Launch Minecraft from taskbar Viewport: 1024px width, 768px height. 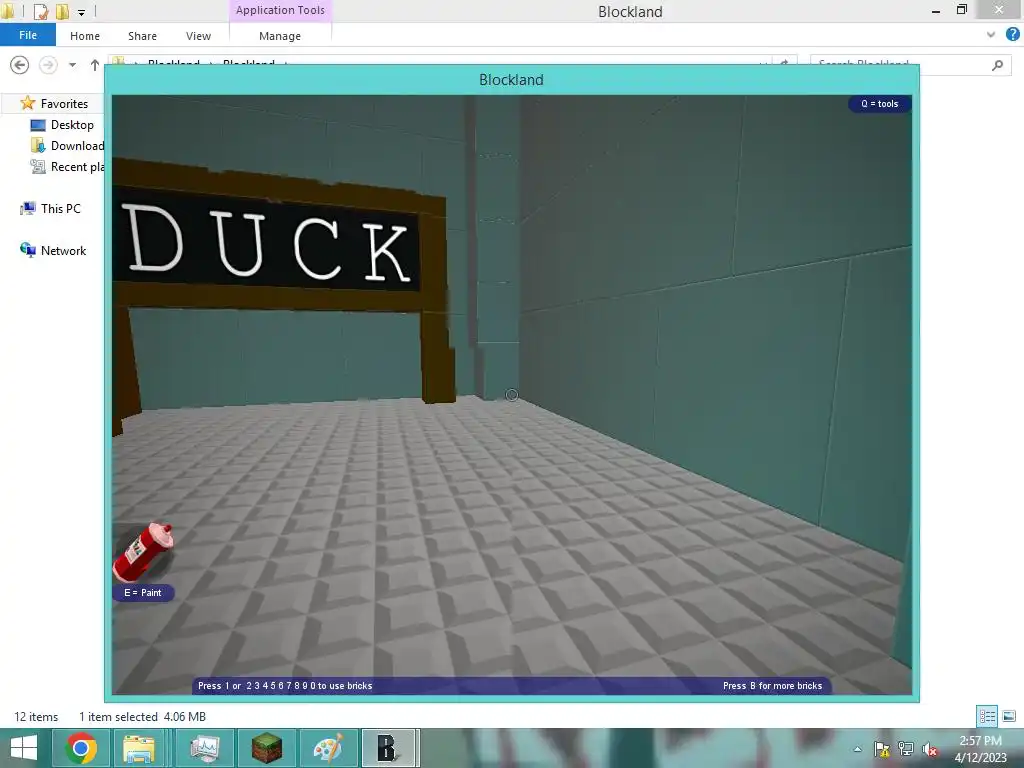[x=266, y=748]
